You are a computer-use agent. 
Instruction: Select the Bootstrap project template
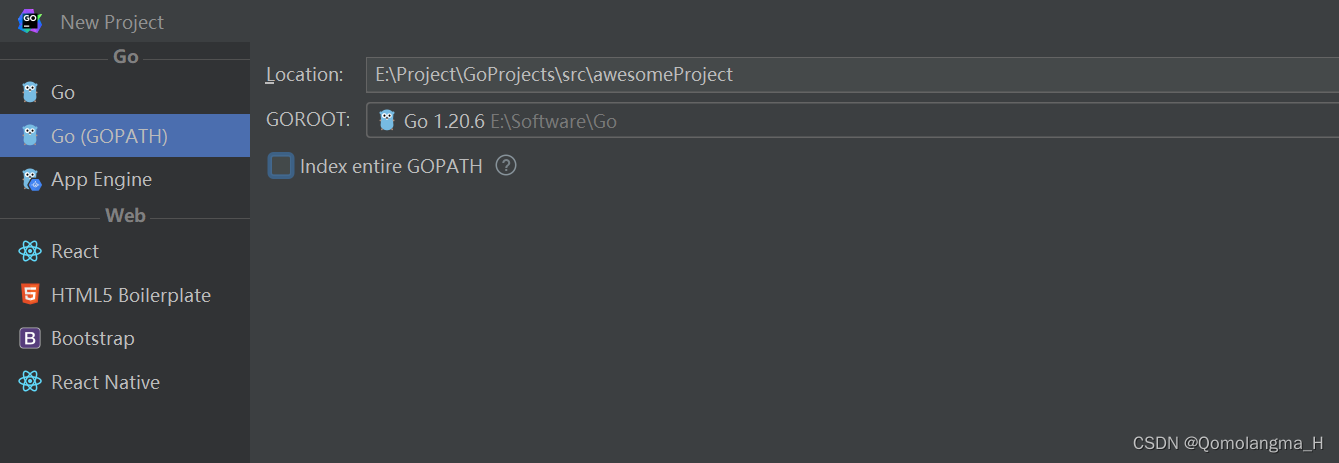click(93, 339)
